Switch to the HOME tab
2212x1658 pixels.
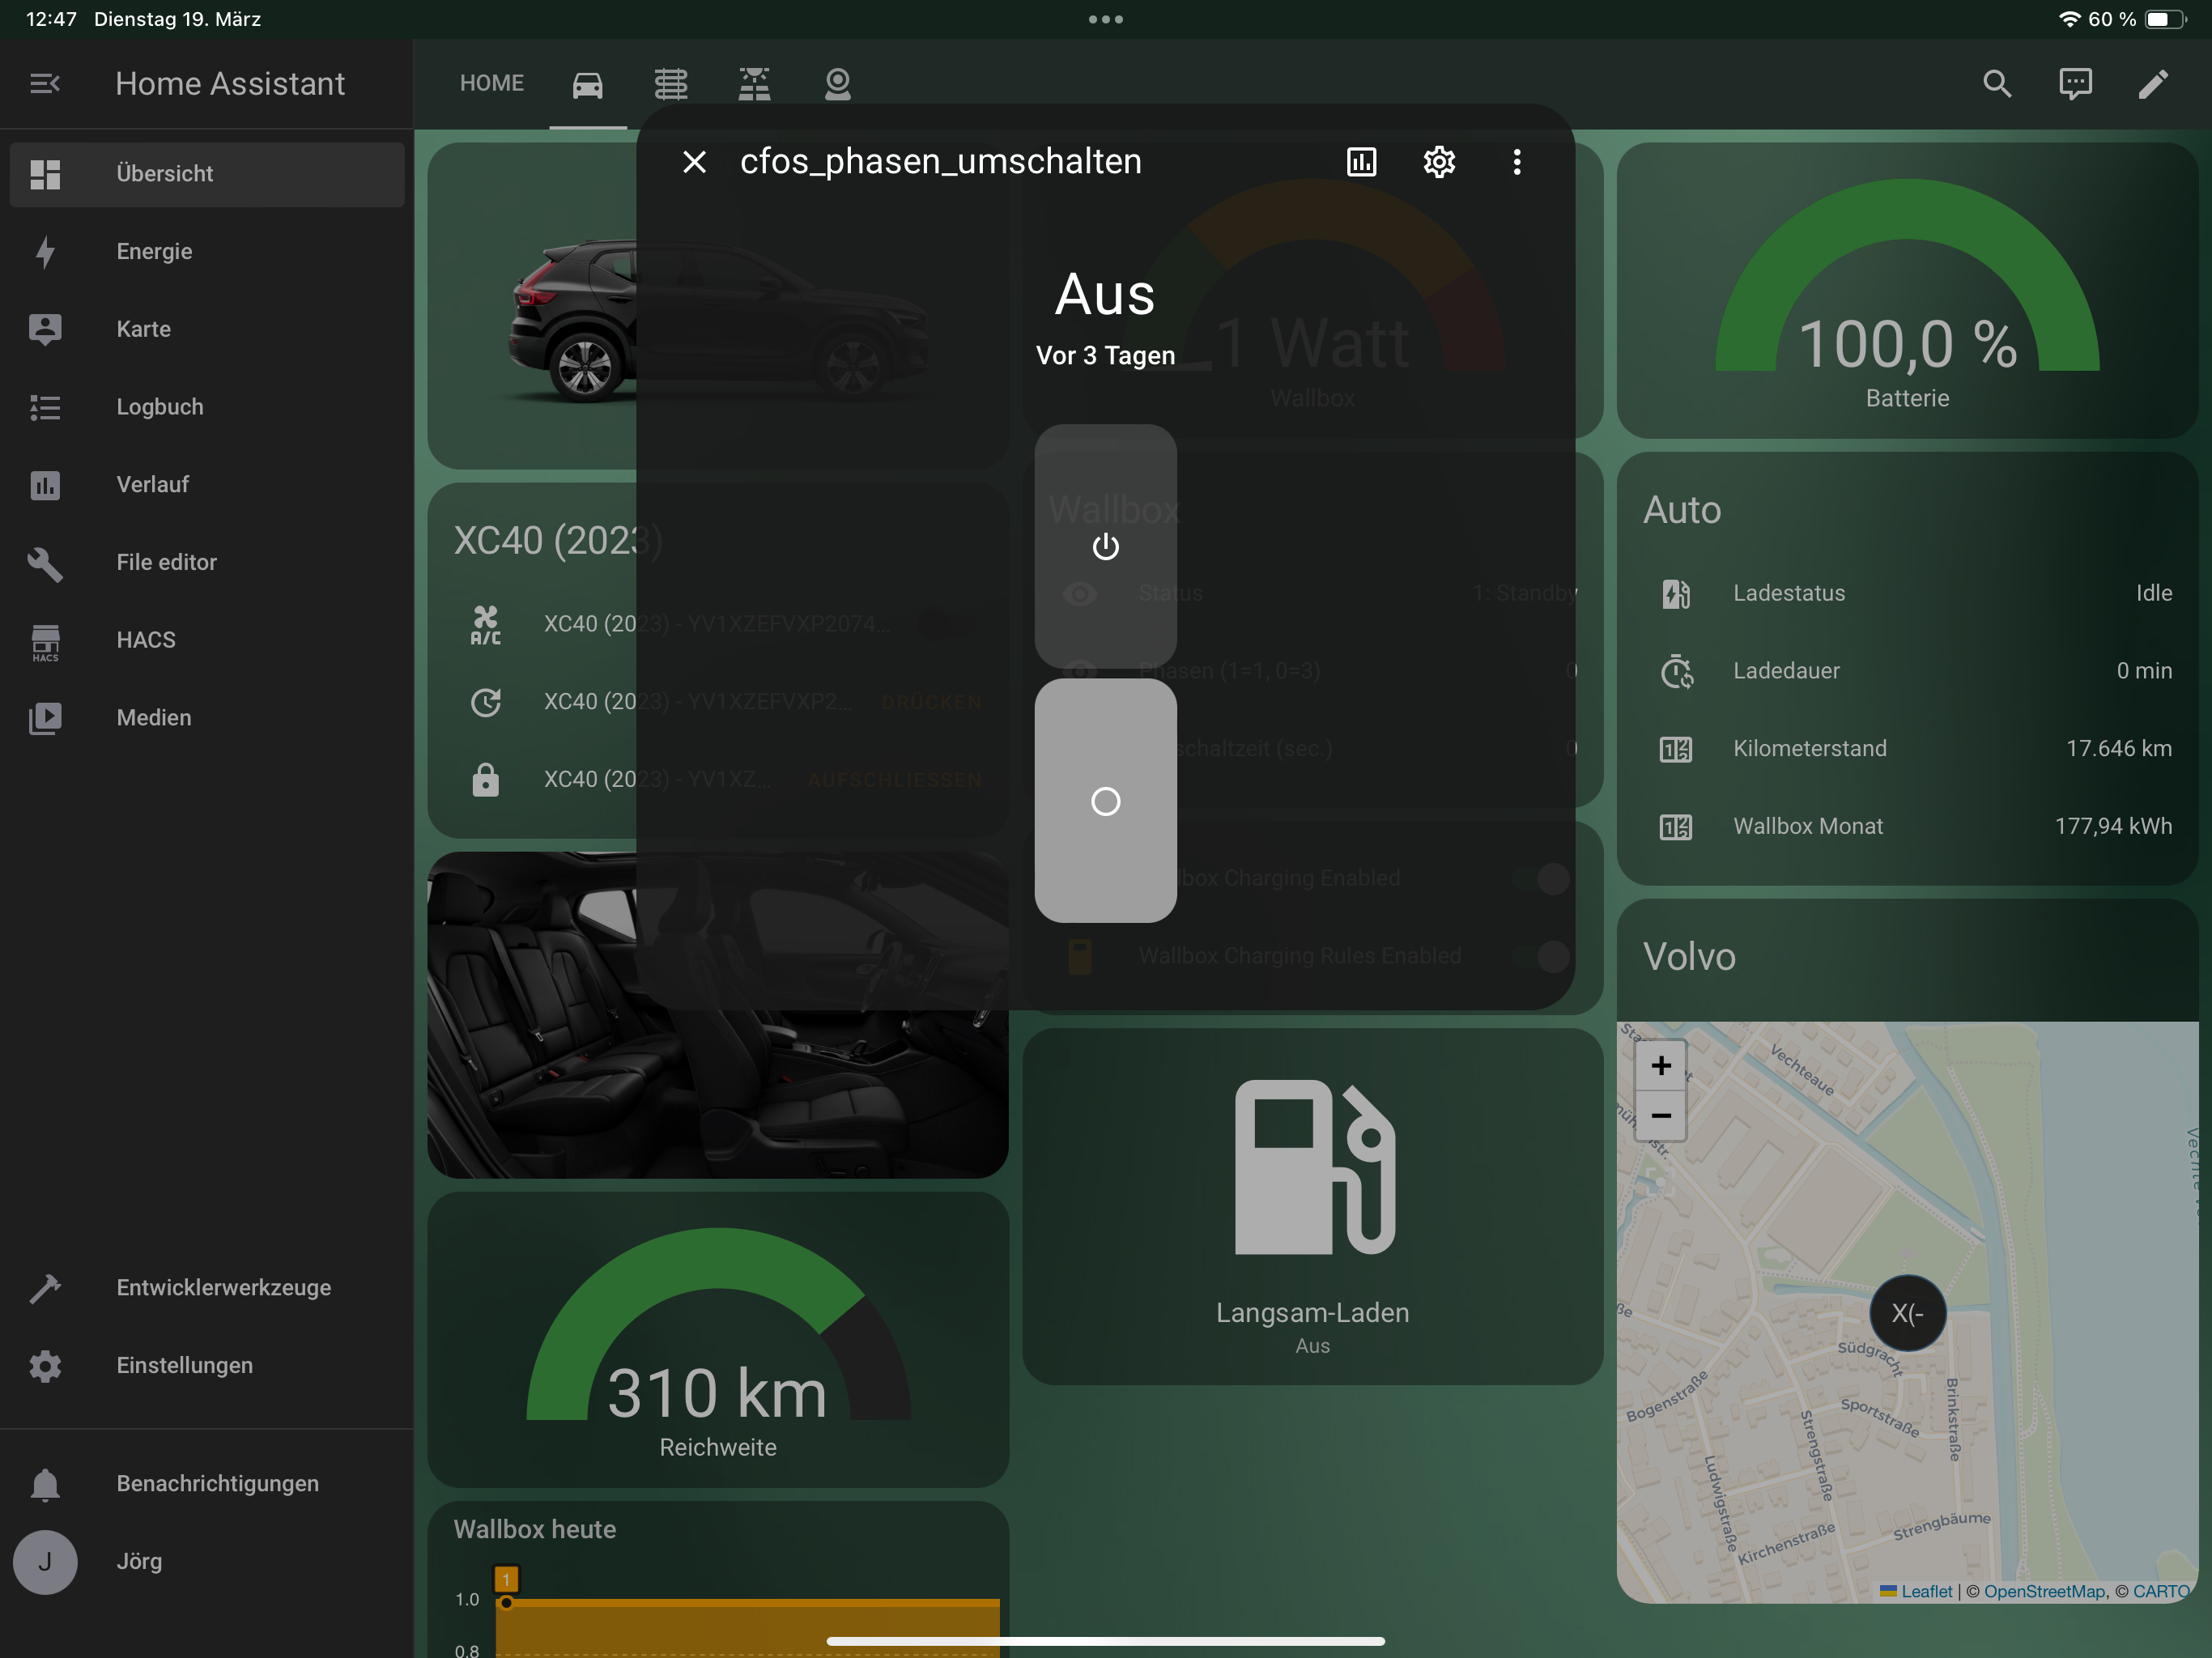point(492,84)
